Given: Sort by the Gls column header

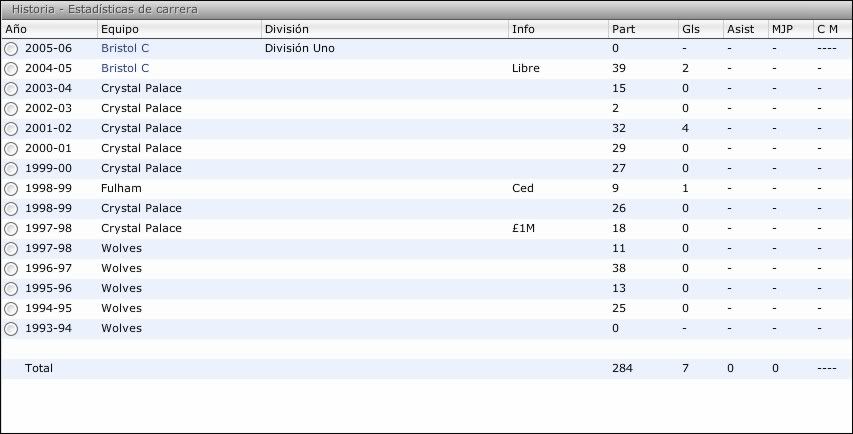Looking at the screenshot, I should point(701,29).
